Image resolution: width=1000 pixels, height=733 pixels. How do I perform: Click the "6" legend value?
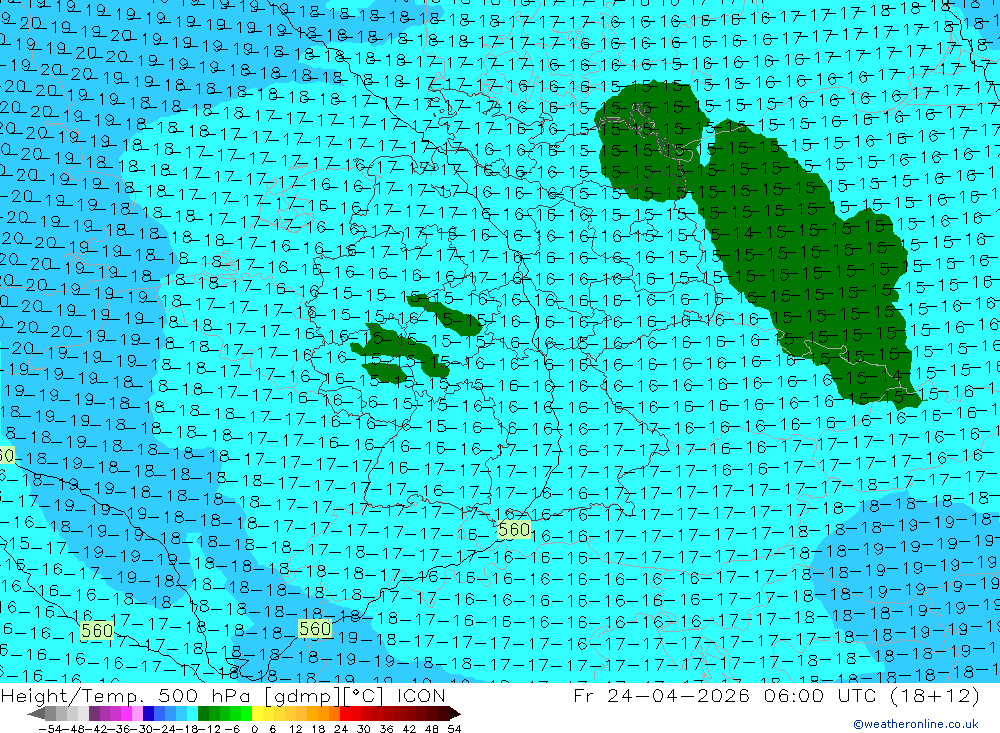point(272,729)
